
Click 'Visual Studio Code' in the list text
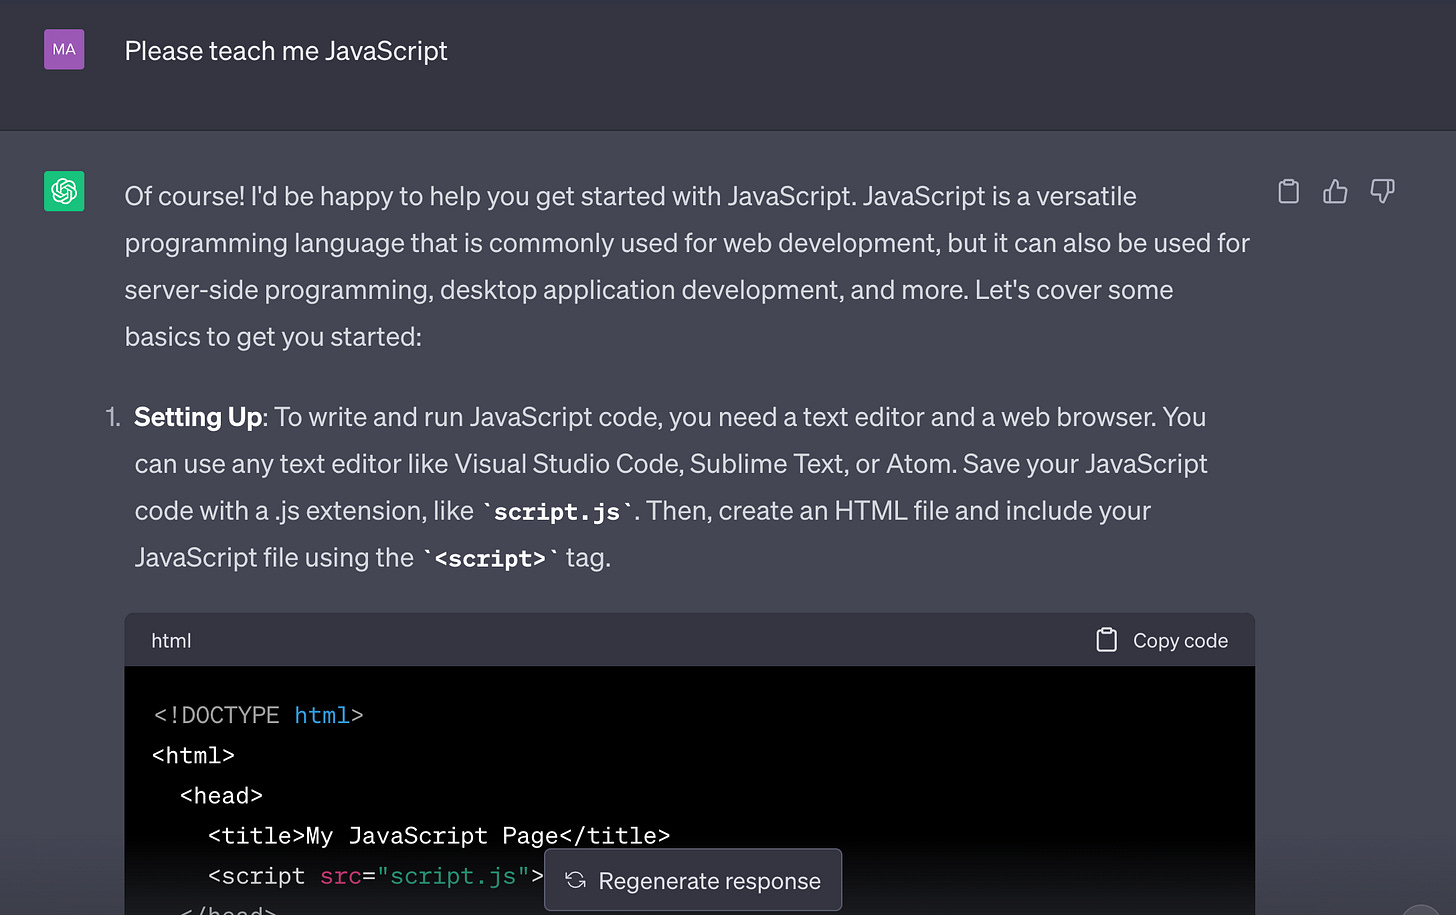[x=567, y=464]
